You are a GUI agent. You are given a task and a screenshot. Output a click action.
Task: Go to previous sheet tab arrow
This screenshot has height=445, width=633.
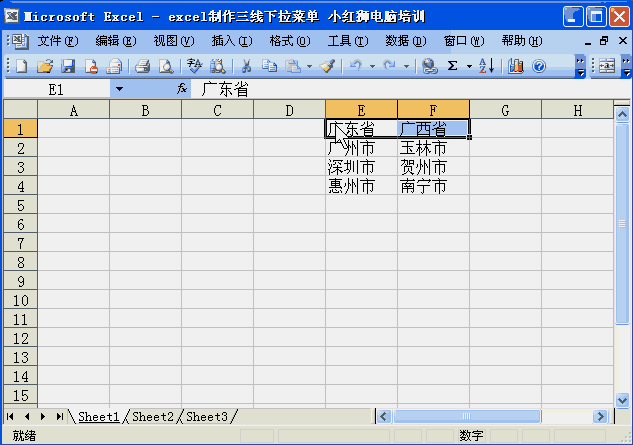27,416
